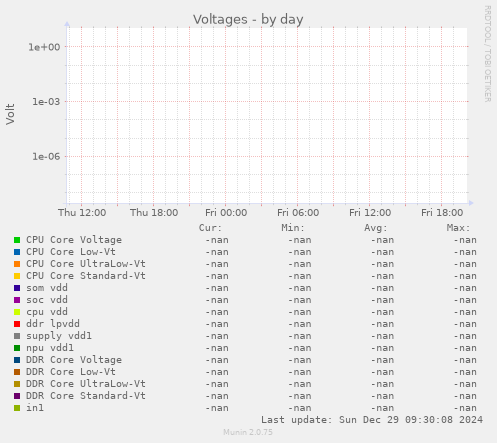The image size is (497, 443).
Task: Click the '1e+00' y-axis label
Action: coord(44,47)
